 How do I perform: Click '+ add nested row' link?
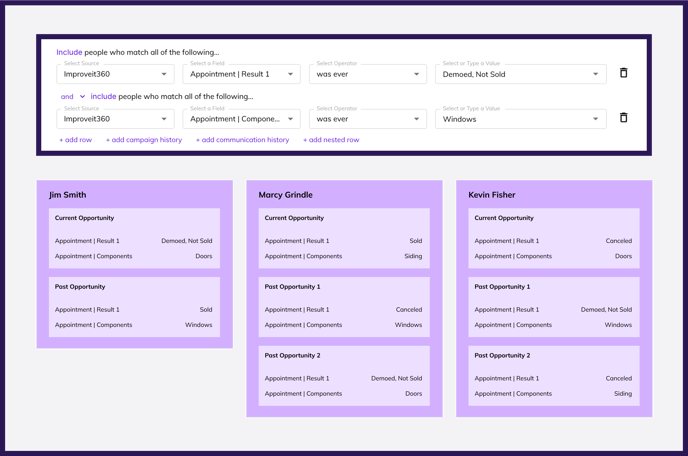(x=331, y=140)
